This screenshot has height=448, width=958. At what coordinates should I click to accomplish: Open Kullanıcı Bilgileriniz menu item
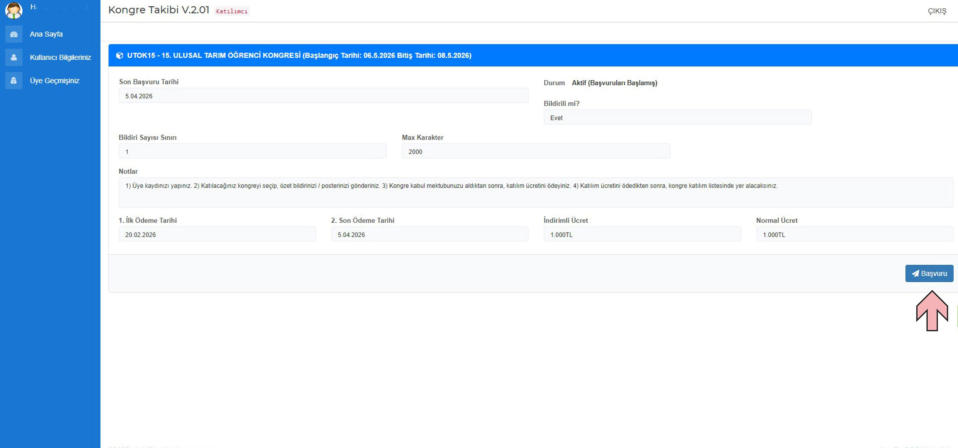[x=60, y=57]
